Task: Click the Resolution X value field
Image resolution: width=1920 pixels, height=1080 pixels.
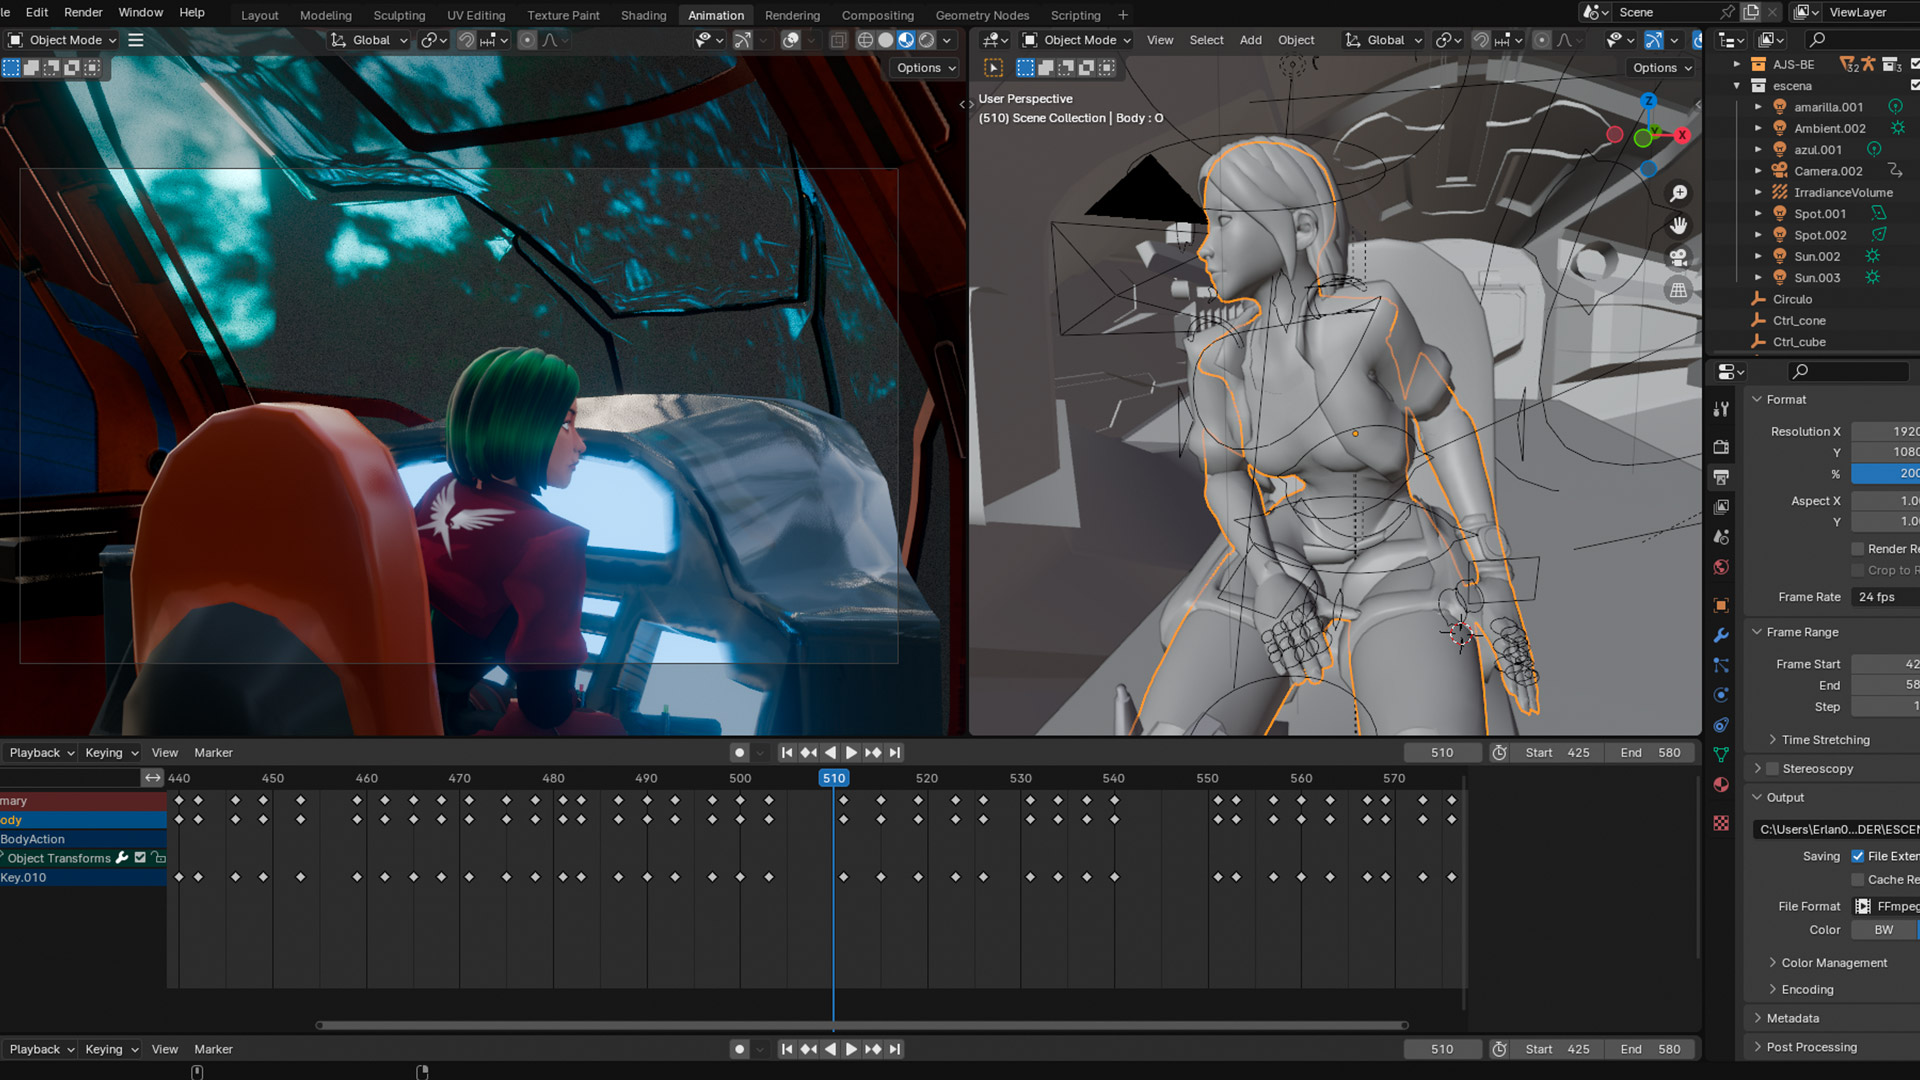Action: click(1885, 431)
